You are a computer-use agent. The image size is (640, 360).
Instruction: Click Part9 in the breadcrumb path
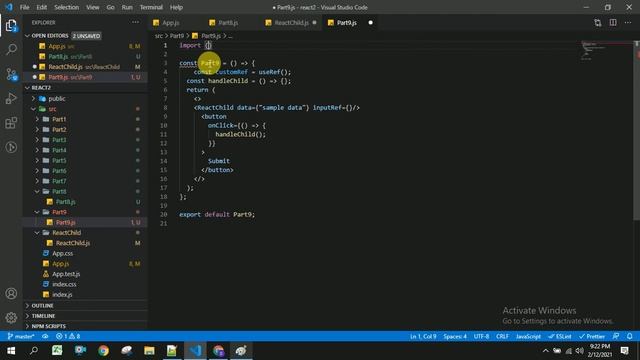176,36
